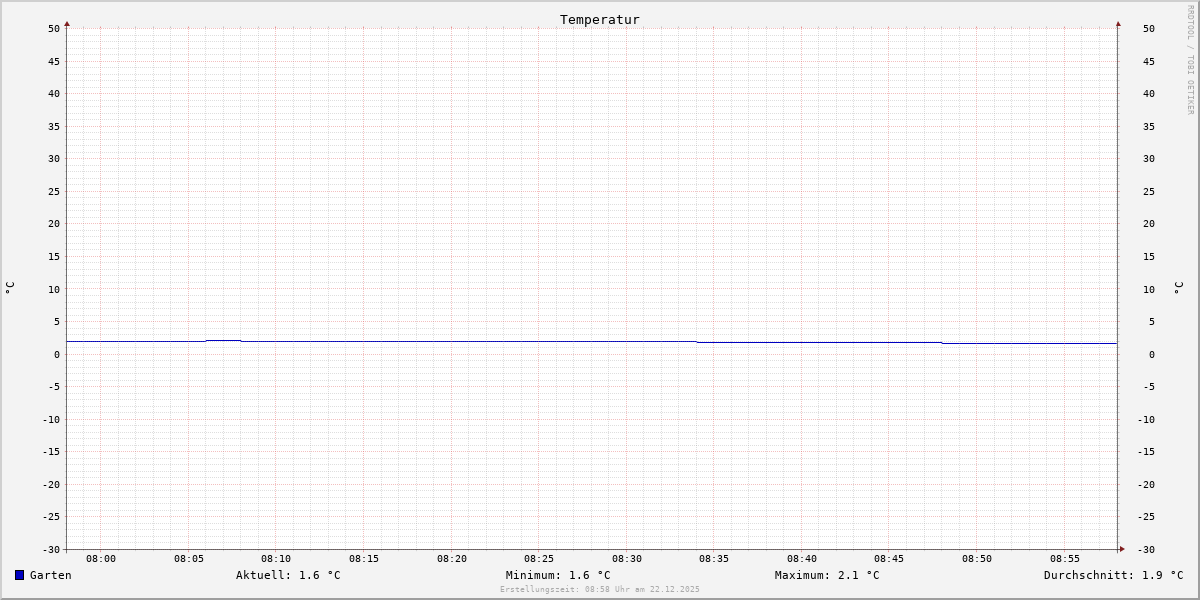Click the Erstellungszeit timestamp footer text

(600, 590)
